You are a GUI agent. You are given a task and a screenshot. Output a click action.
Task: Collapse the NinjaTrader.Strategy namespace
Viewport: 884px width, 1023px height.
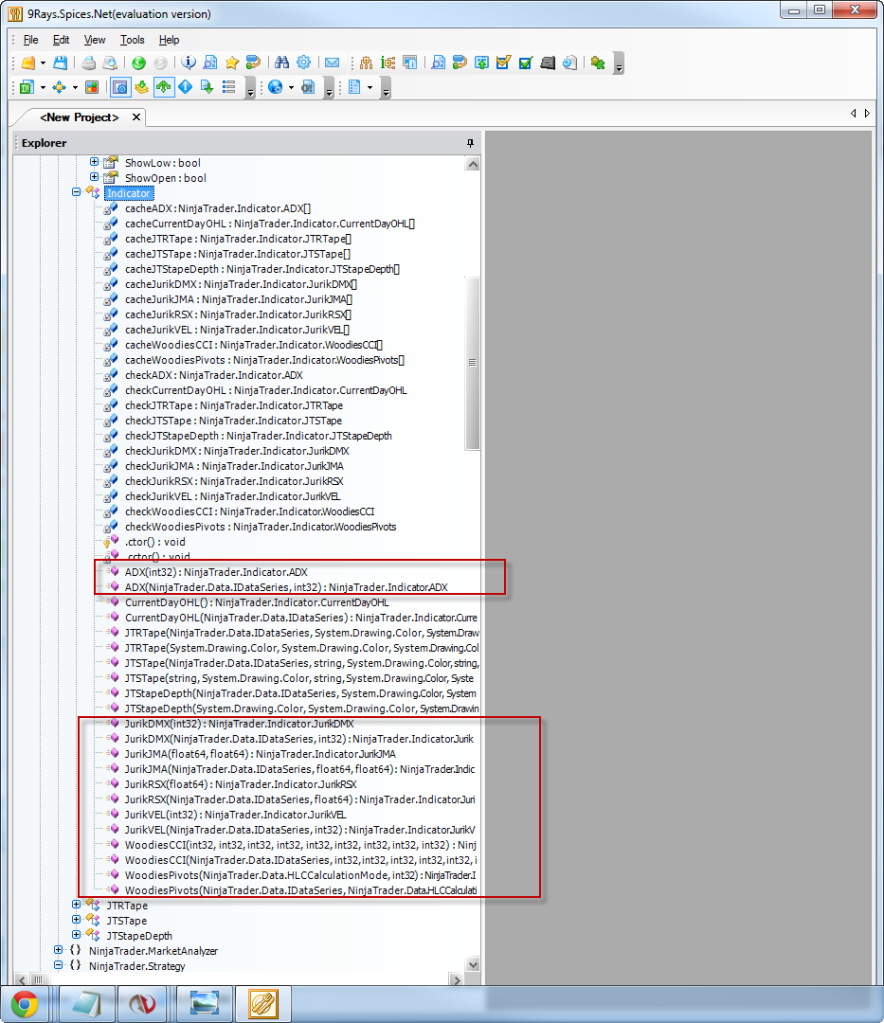click(x=59, y=966)
